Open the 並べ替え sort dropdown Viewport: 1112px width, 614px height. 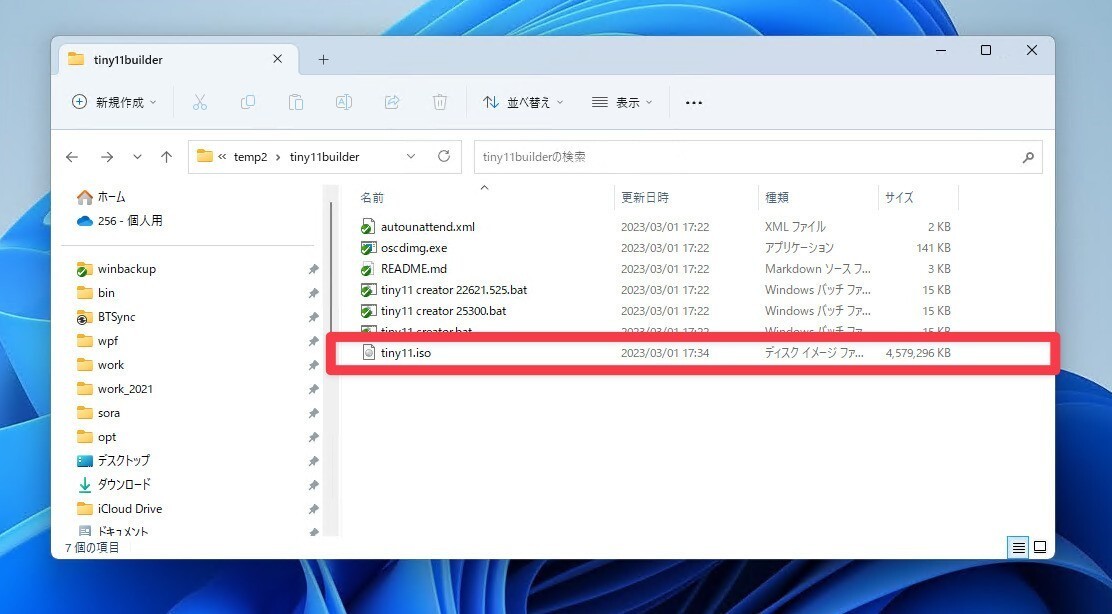523,102
